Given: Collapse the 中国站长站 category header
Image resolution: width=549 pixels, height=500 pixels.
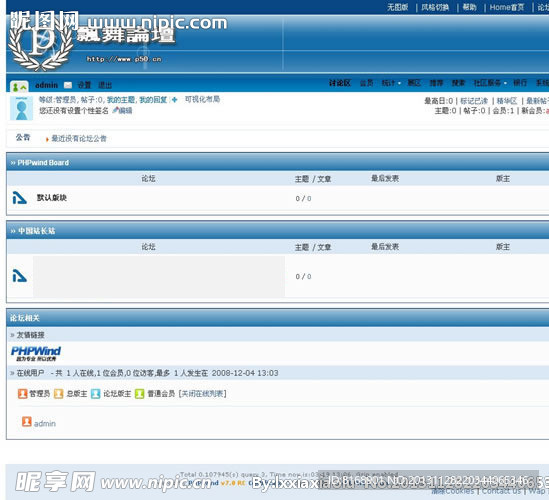Looking at the screenshot, I should point(33,231).
